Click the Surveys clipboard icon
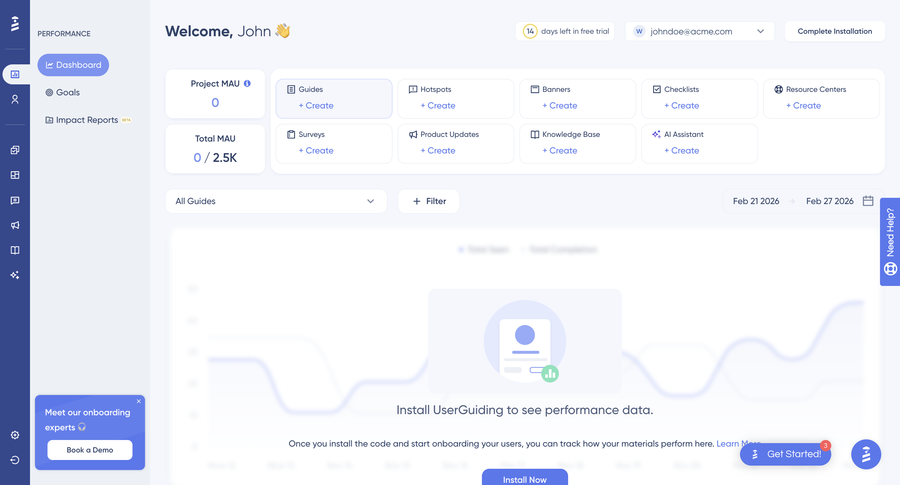 pos(291,134)
